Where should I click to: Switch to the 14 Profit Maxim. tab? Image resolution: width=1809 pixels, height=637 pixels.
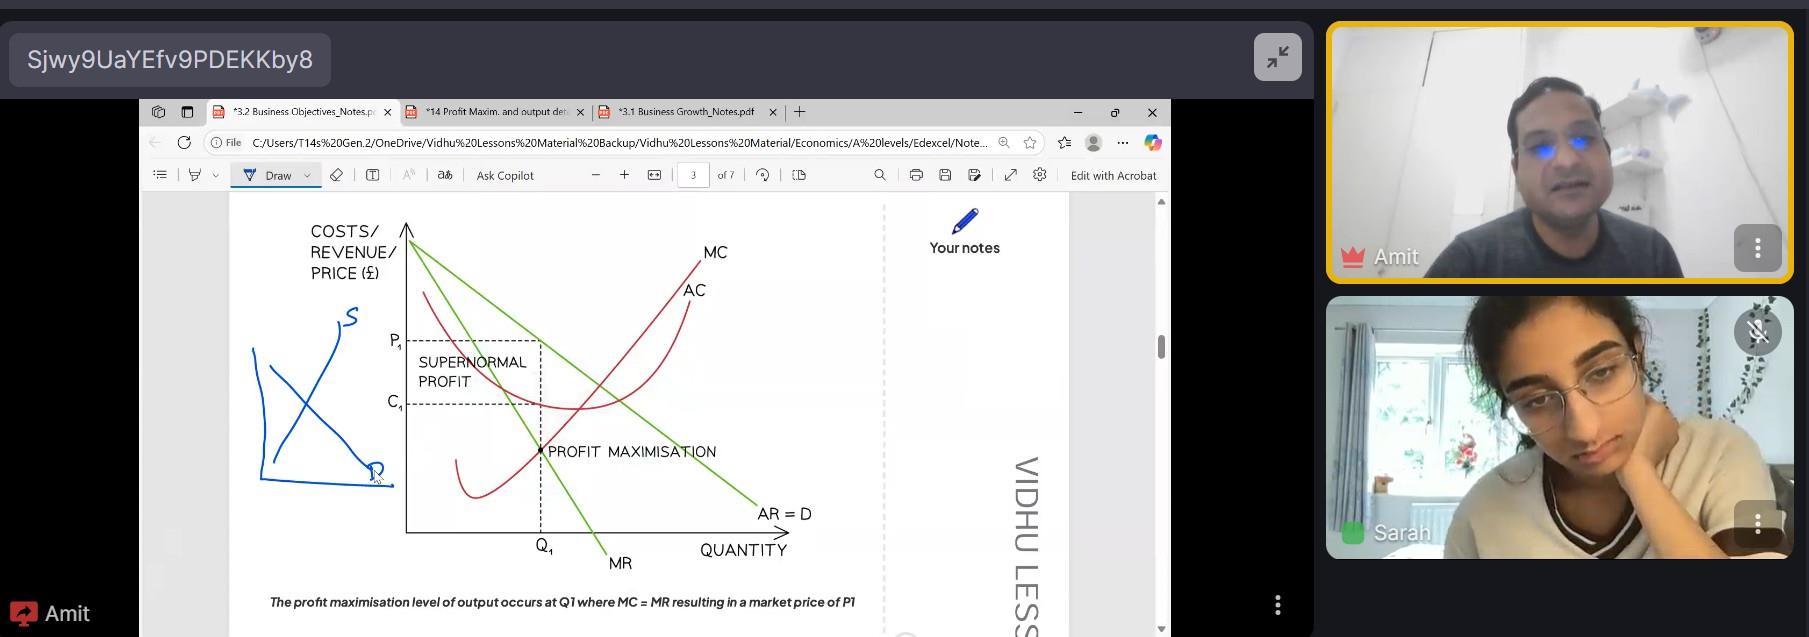click(x=495, y=112)
